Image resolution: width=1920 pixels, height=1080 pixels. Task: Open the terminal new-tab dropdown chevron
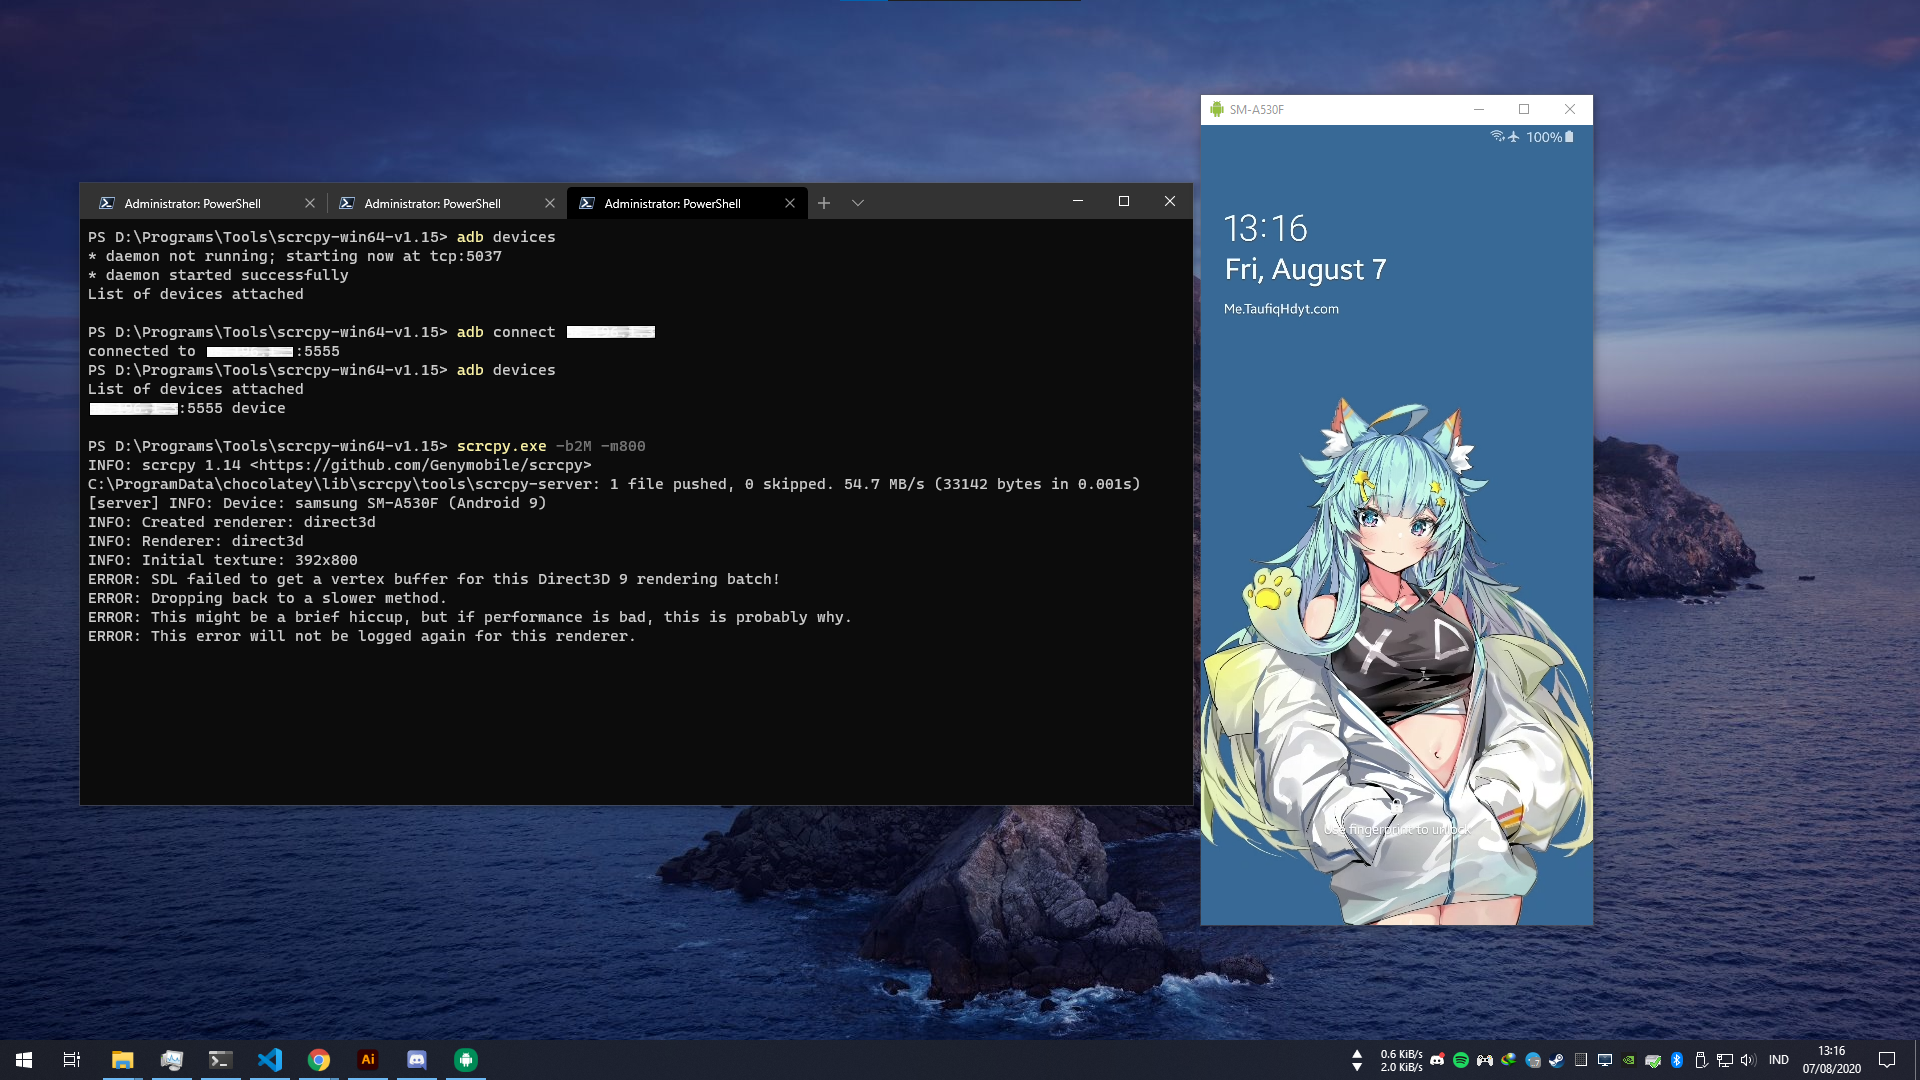858,203
